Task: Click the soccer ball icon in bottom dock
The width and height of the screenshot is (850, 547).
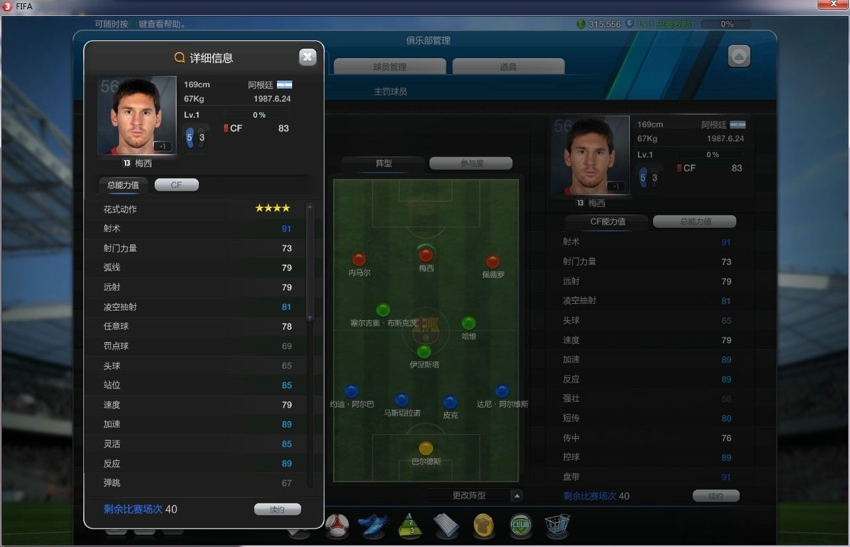Action: [x=337, y=525]
